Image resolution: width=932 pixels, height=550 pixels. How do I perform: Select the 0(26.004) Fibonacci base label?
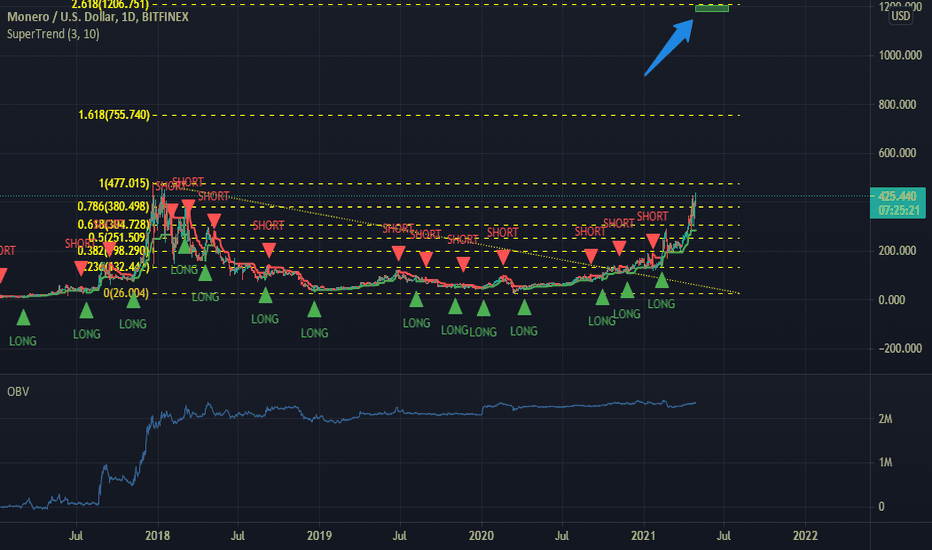point(126,293)
